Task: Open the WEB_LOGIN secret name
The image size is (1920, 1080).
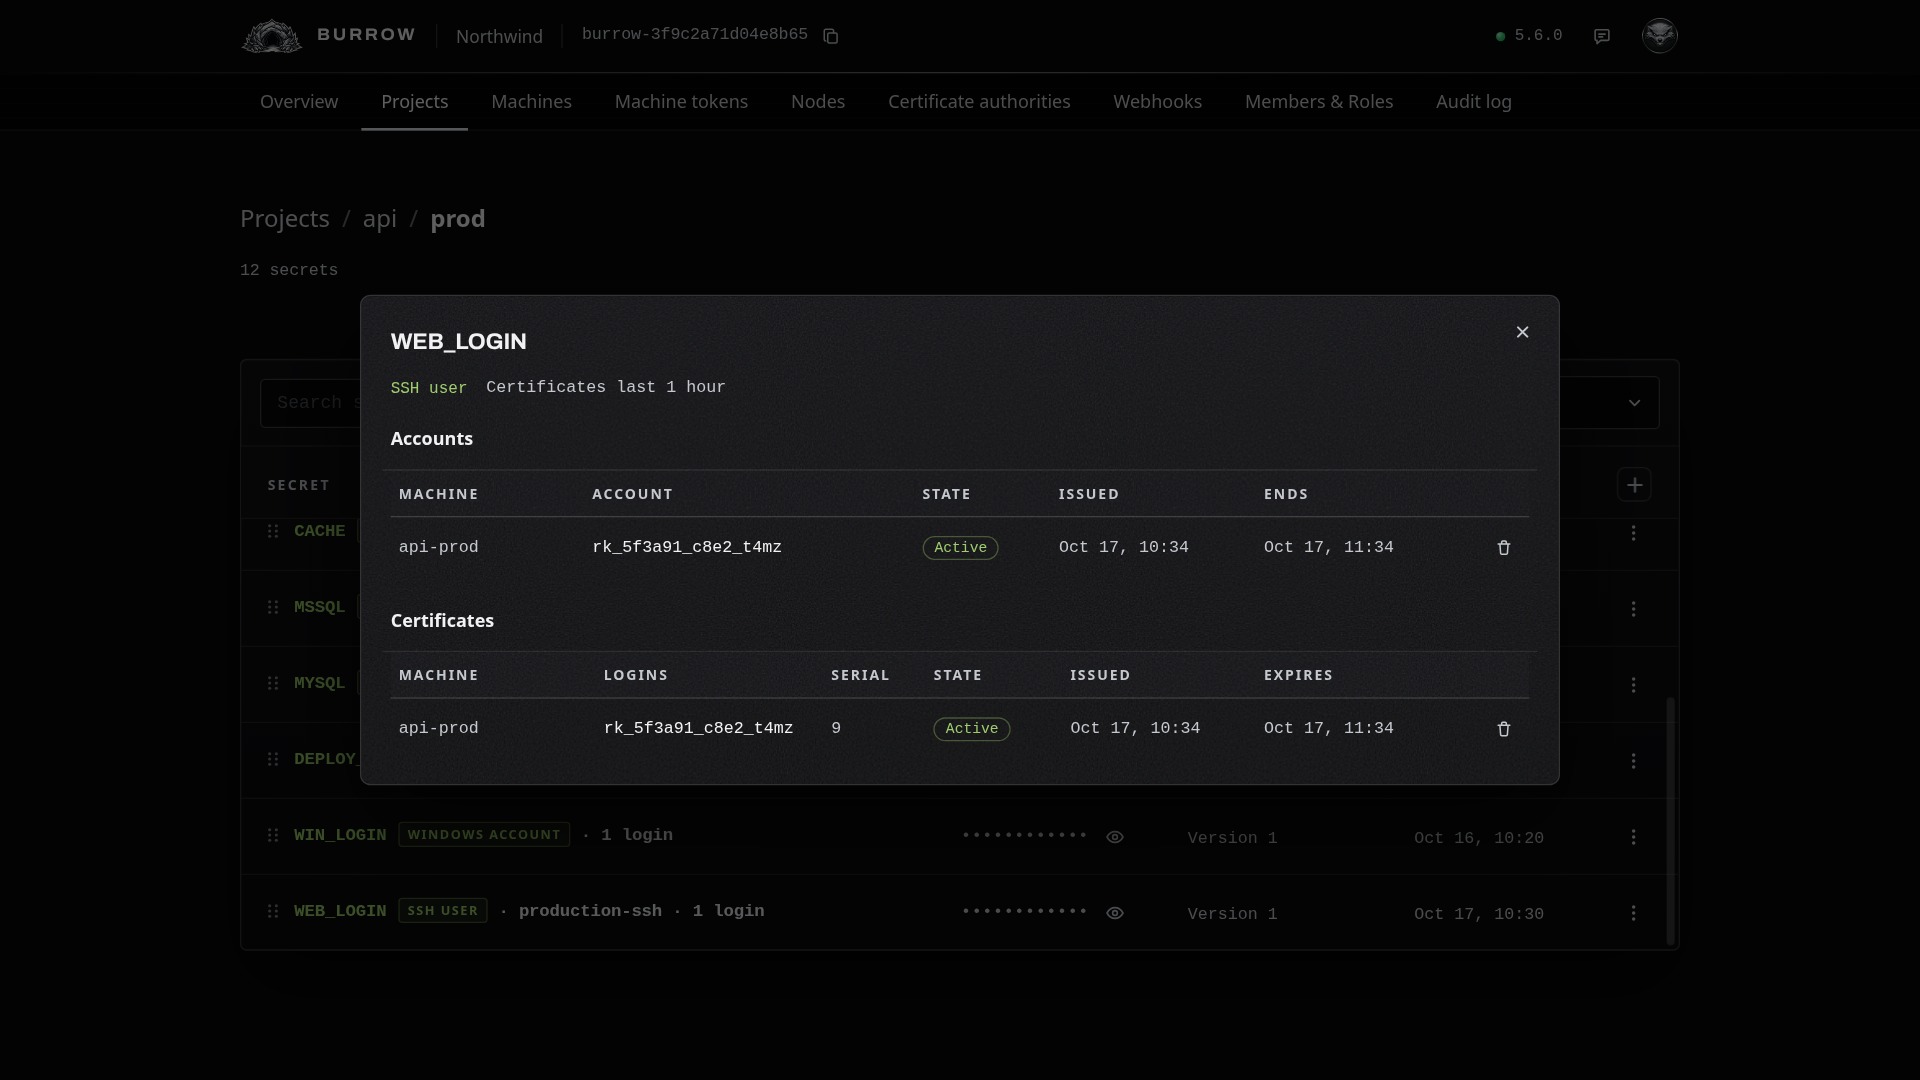Action: (340, 911)
